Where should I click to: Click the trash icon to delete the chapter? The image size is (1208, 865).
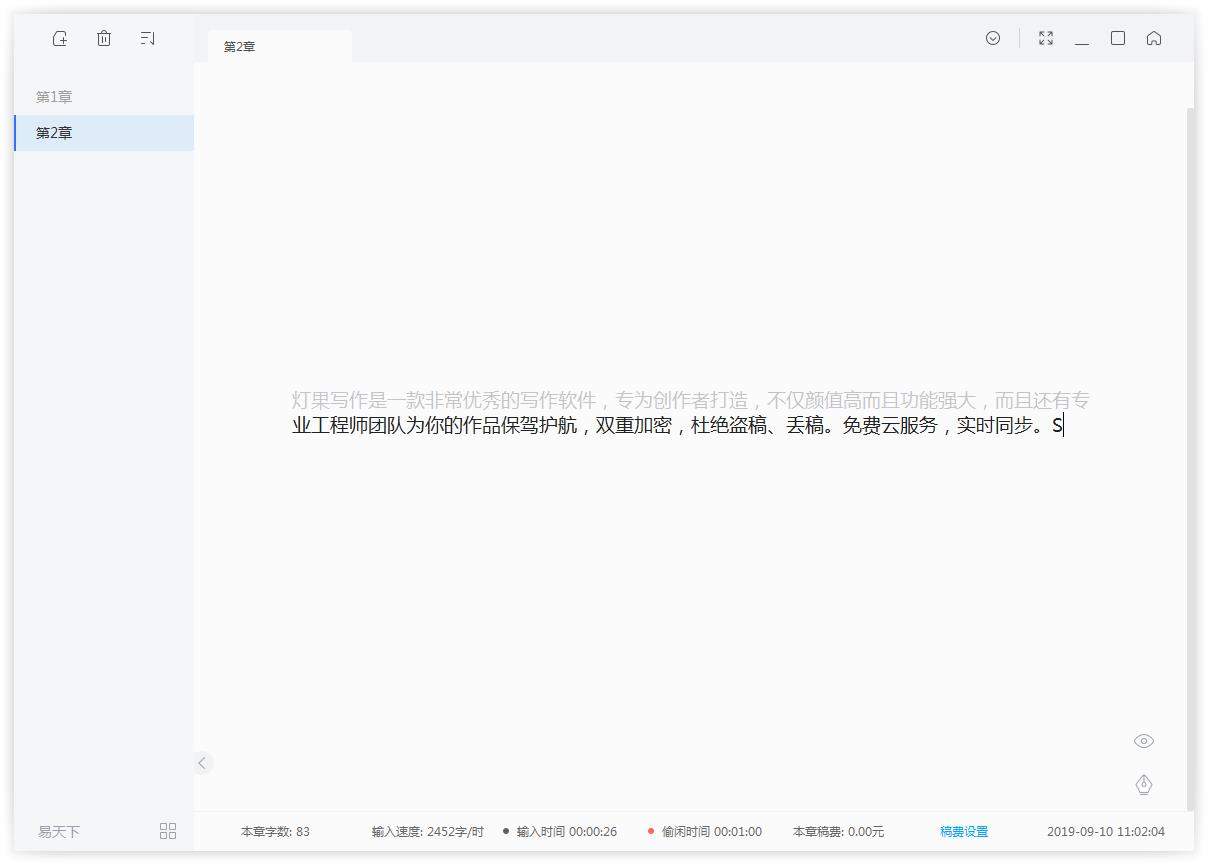pyautogui.click(x=104, y=38)
